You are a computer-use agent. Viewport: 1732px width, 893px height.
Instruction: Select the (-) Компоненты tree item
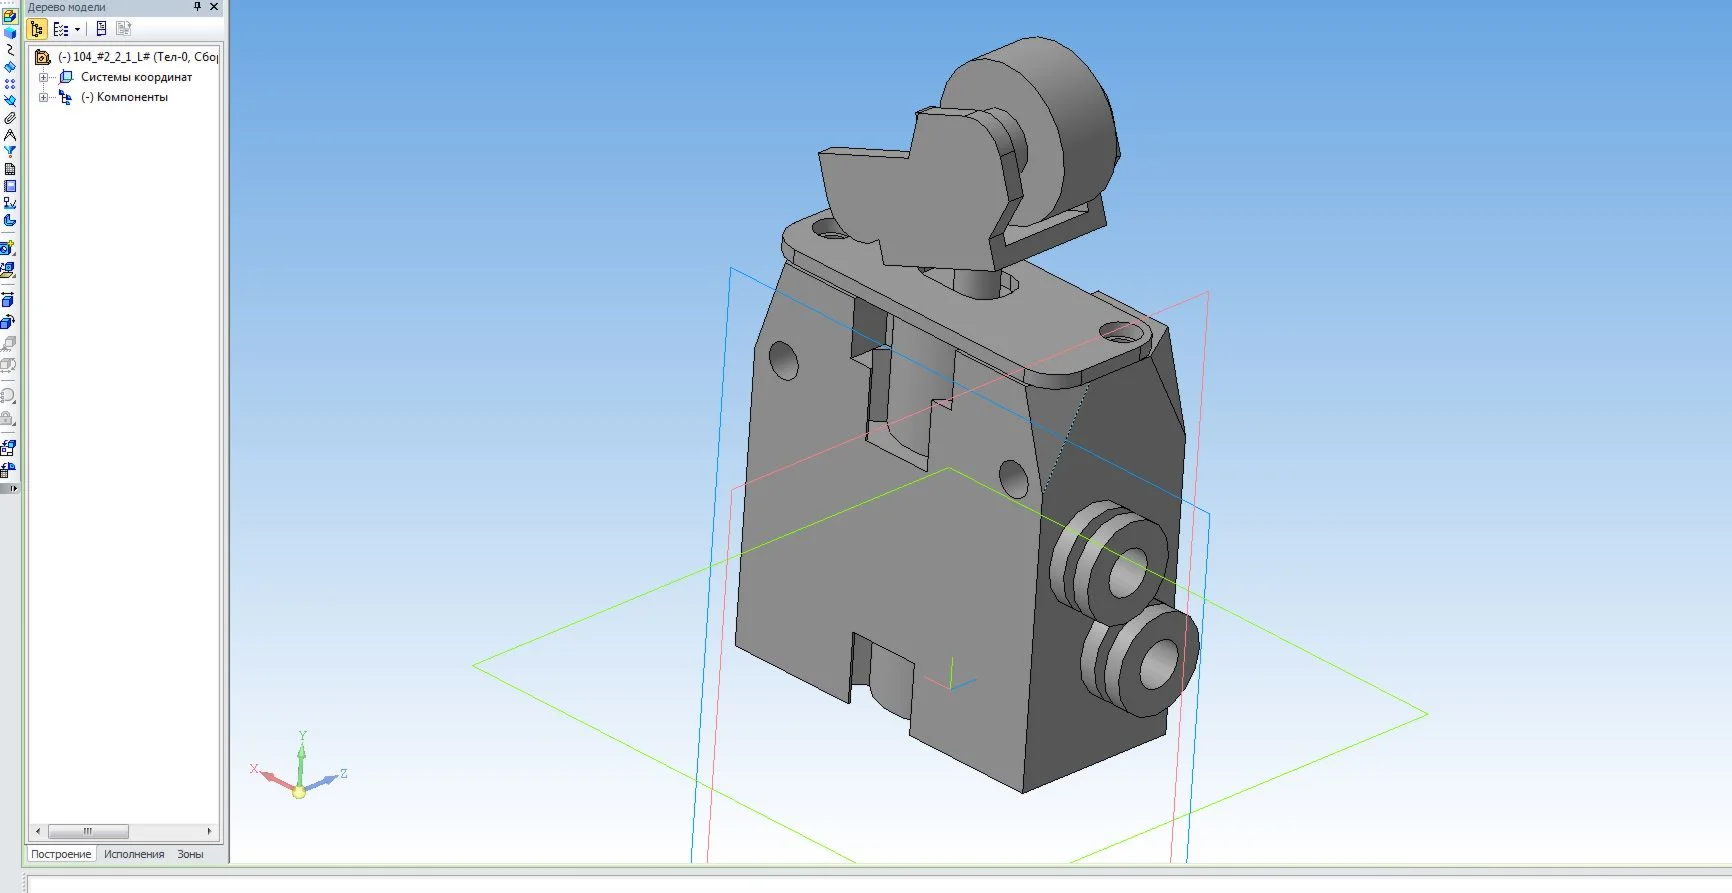point(124,97)
